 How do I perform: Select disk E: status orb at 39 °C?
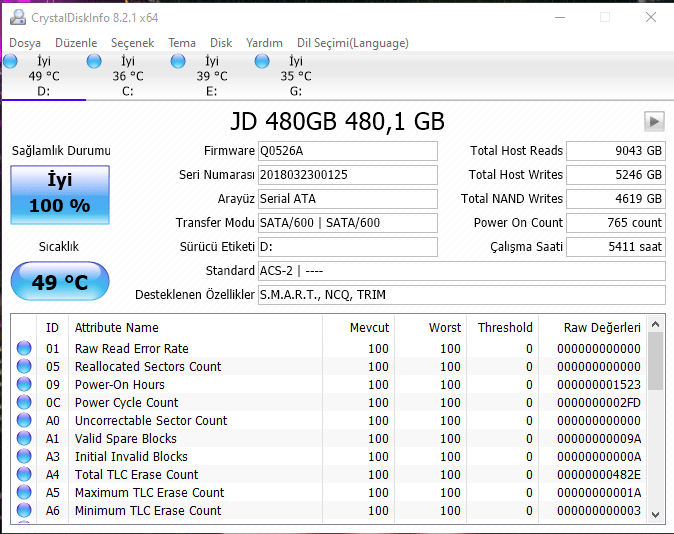point(178,62)
